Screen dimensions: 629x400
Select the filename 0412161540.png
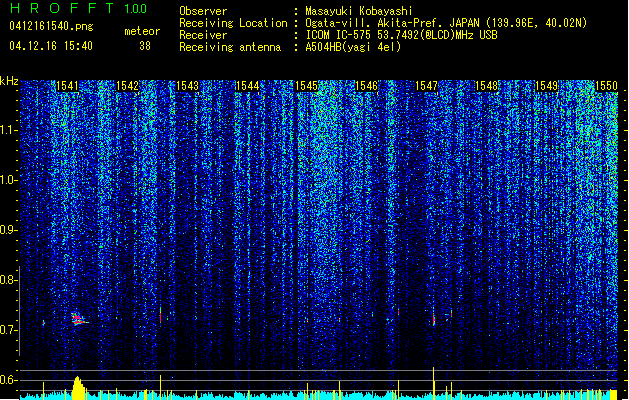[51, 26]
